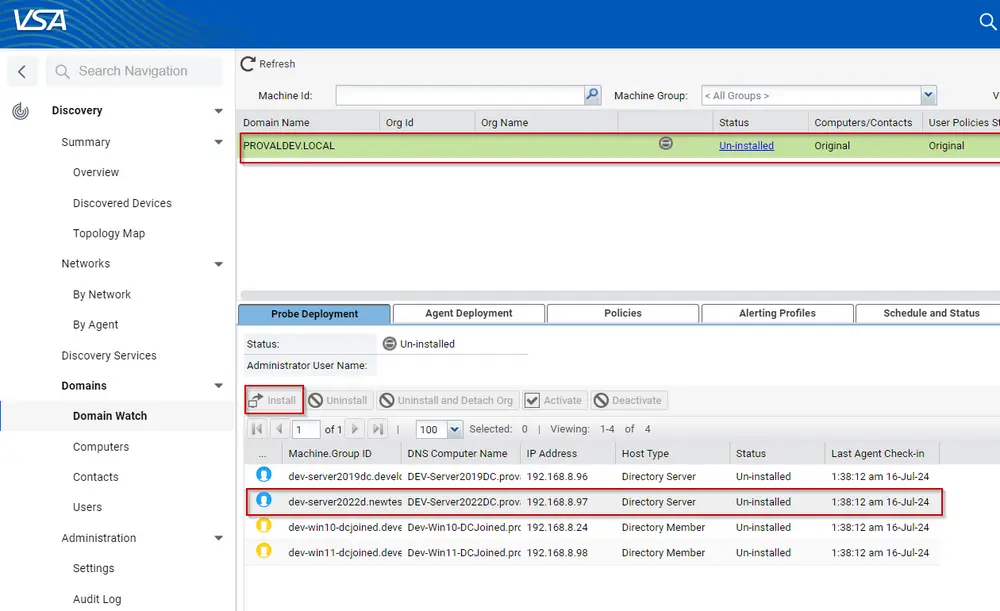This screenshot has height=611, width=1000.
Task: Click agent icon for dev-server2019dc row
Action: click(x=263, y=475)
